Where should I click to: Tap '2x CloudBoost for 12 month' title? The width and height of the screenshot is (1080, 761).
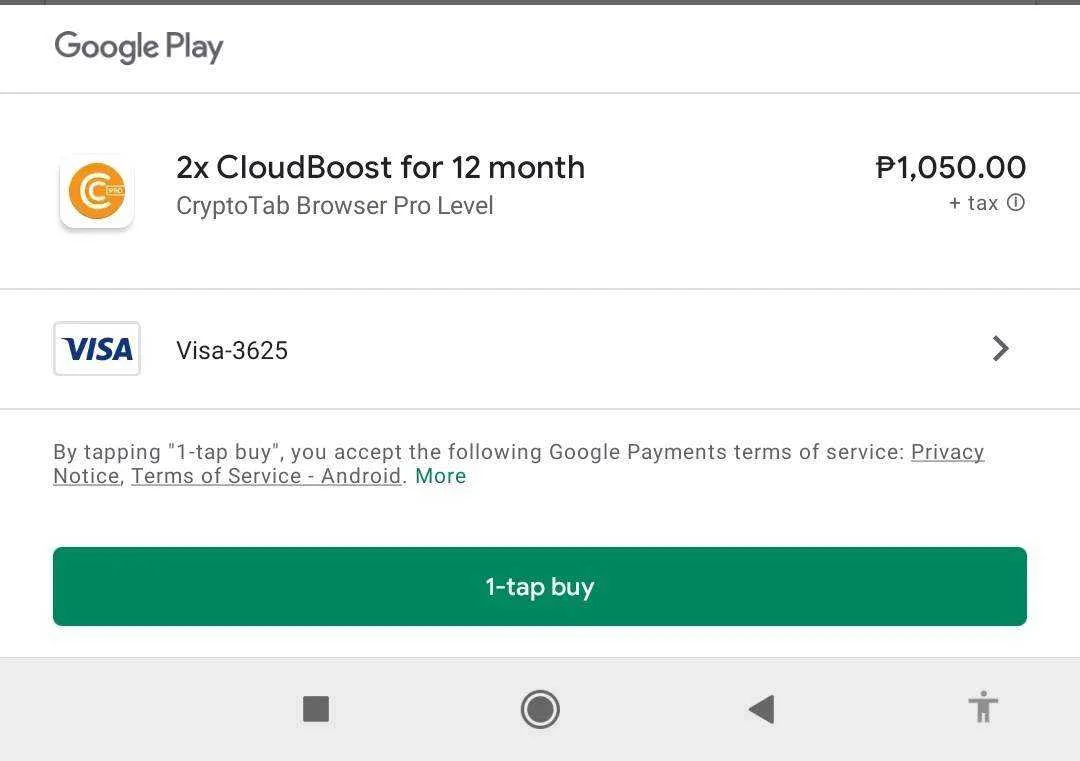381,167
